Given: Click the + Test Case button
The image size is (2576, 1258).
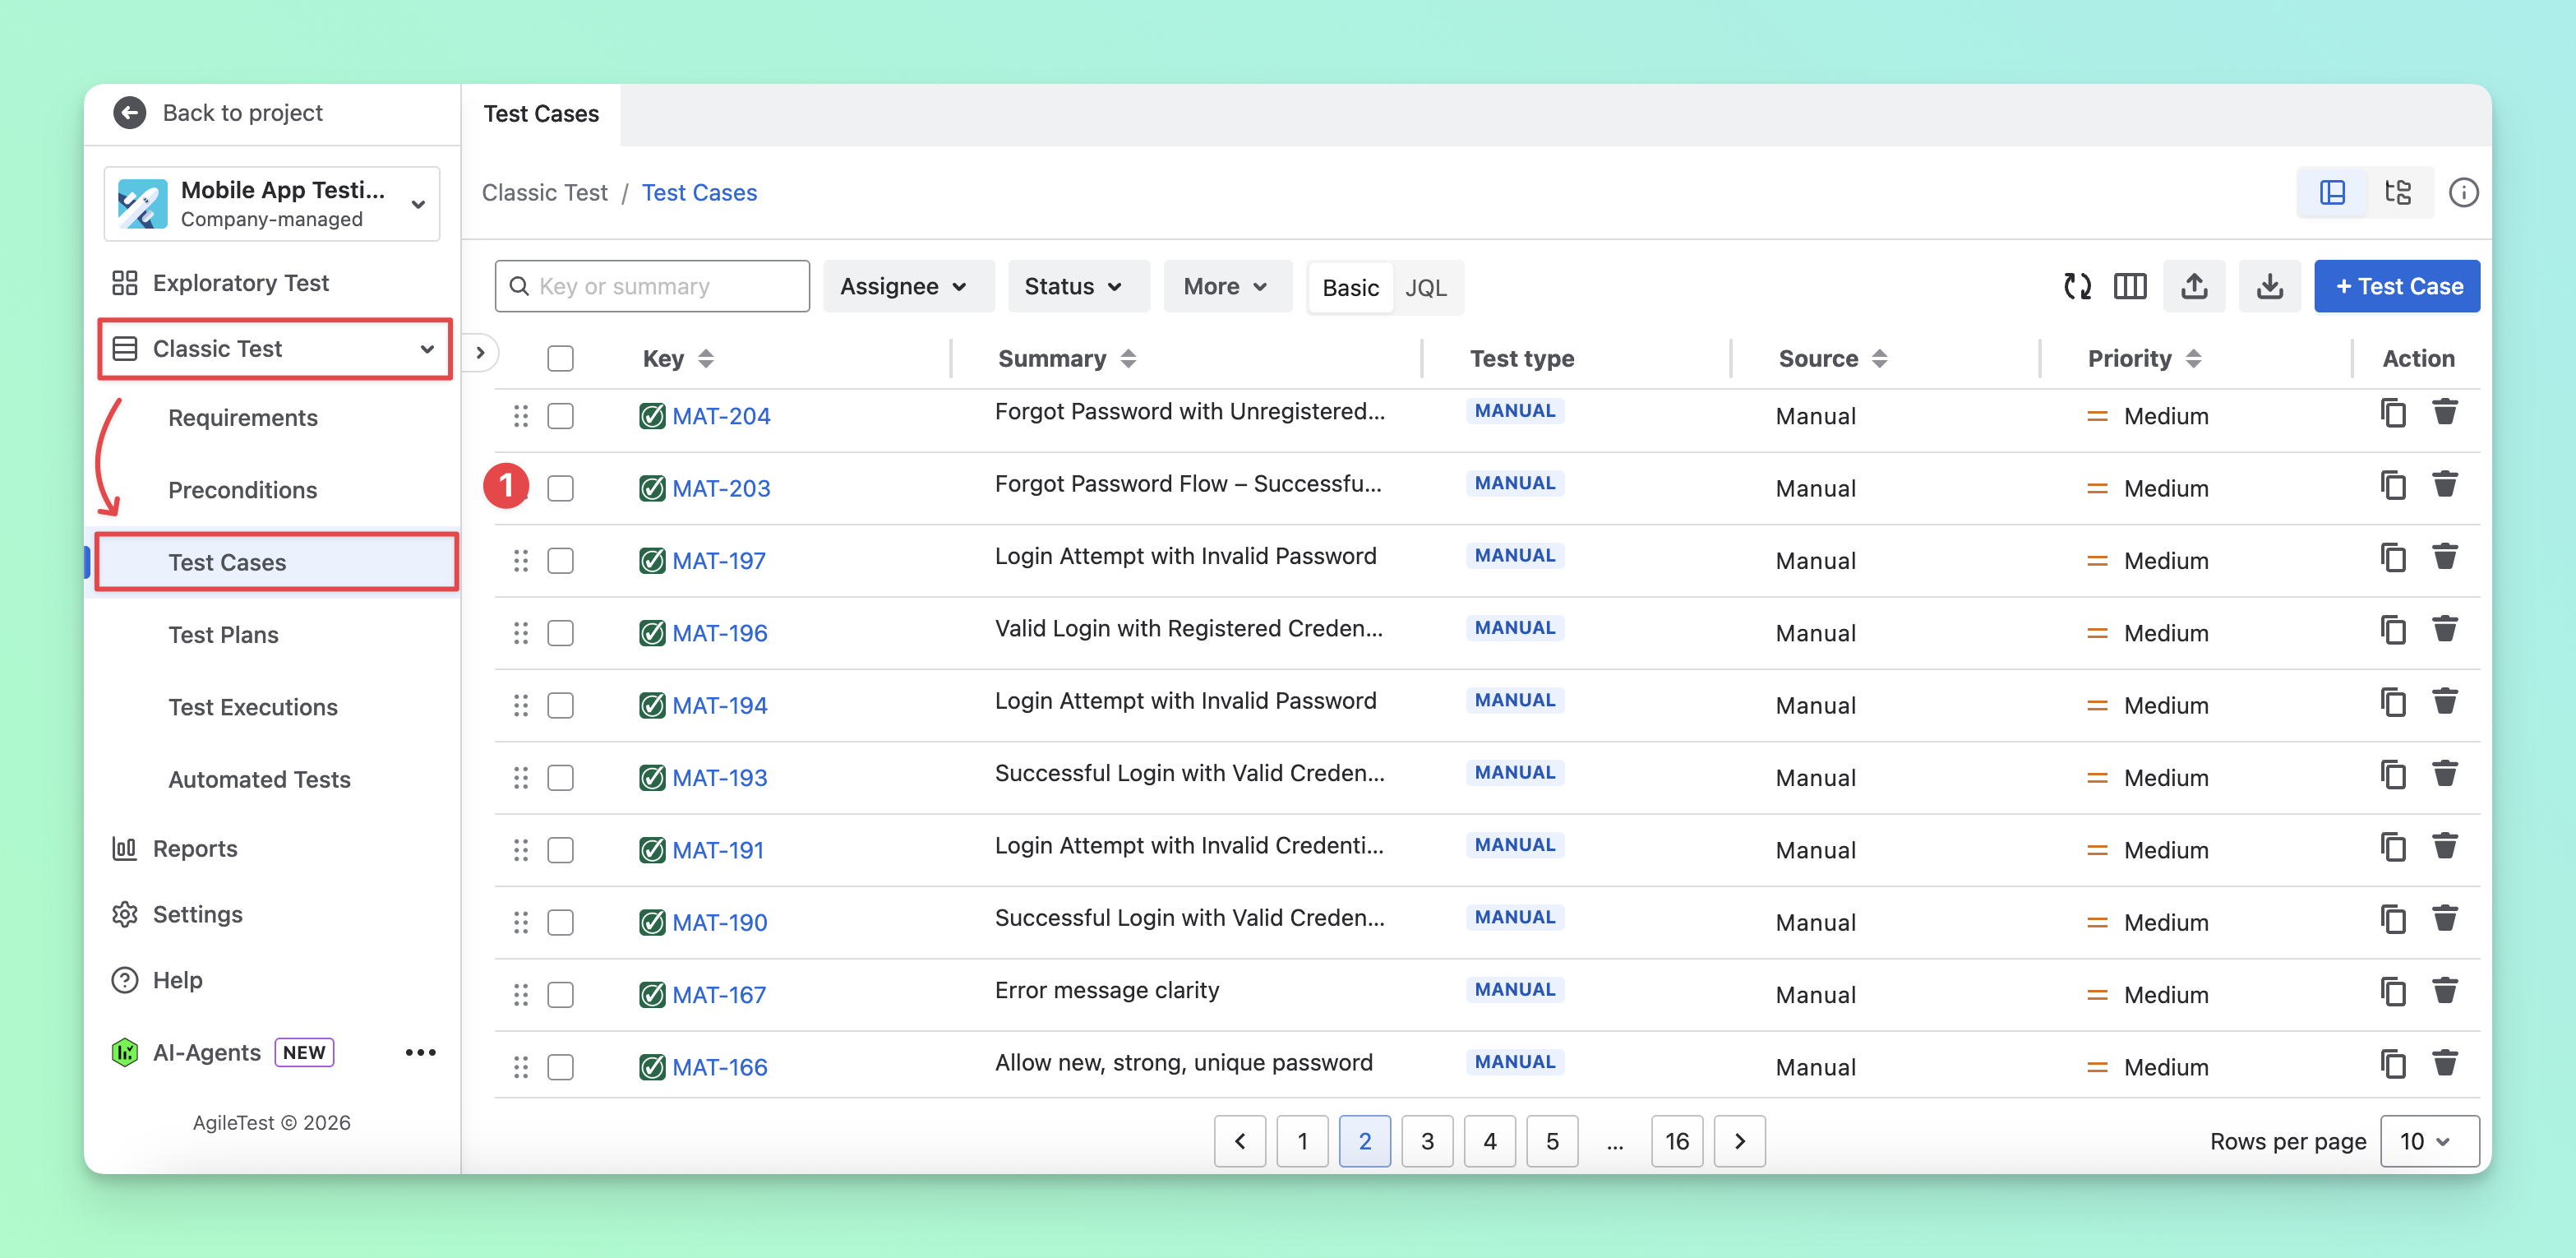Looking at the screenshot, I should 2396,286.
